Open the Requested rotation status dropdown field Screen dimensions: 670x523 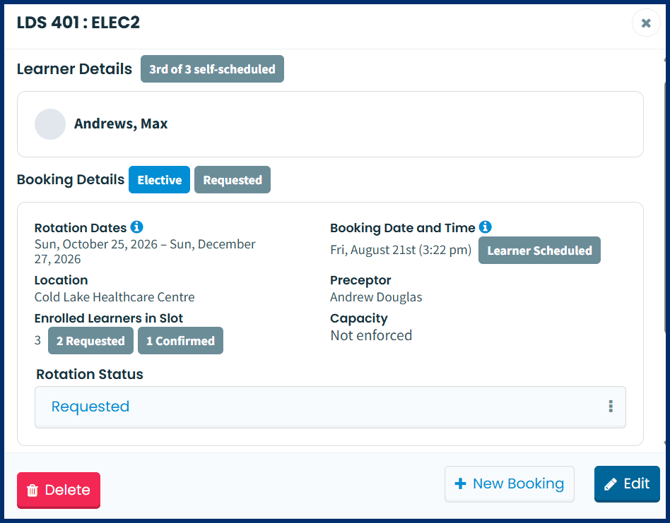[x=330, y=407]
